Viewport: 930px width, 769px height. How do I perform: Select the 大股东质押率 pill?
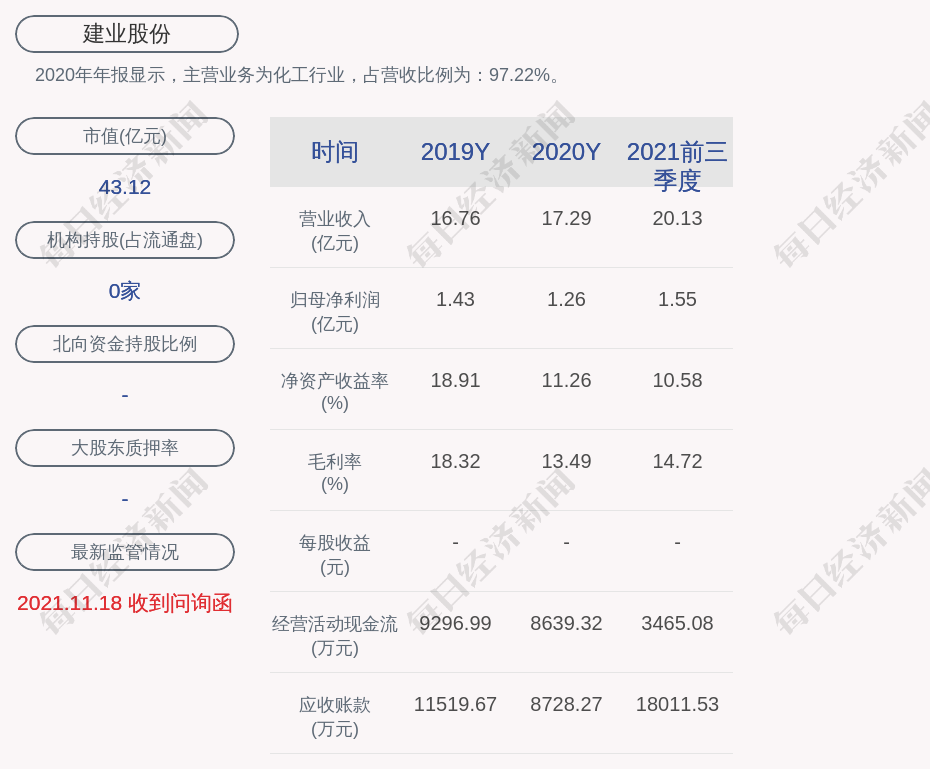pyautogui.click(x=125, y=448)
